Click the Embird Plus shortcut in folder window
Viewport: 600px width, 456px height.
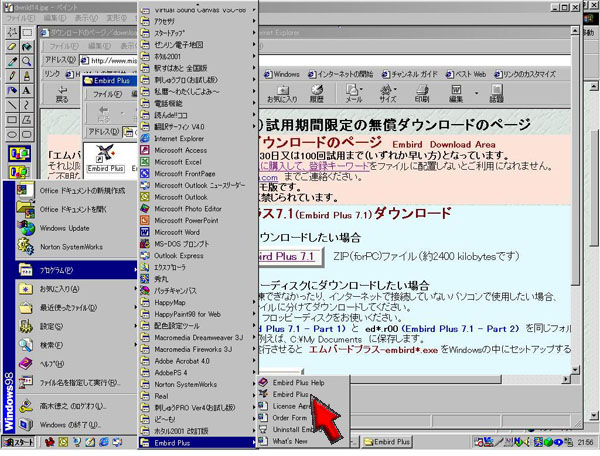point(105,158)
